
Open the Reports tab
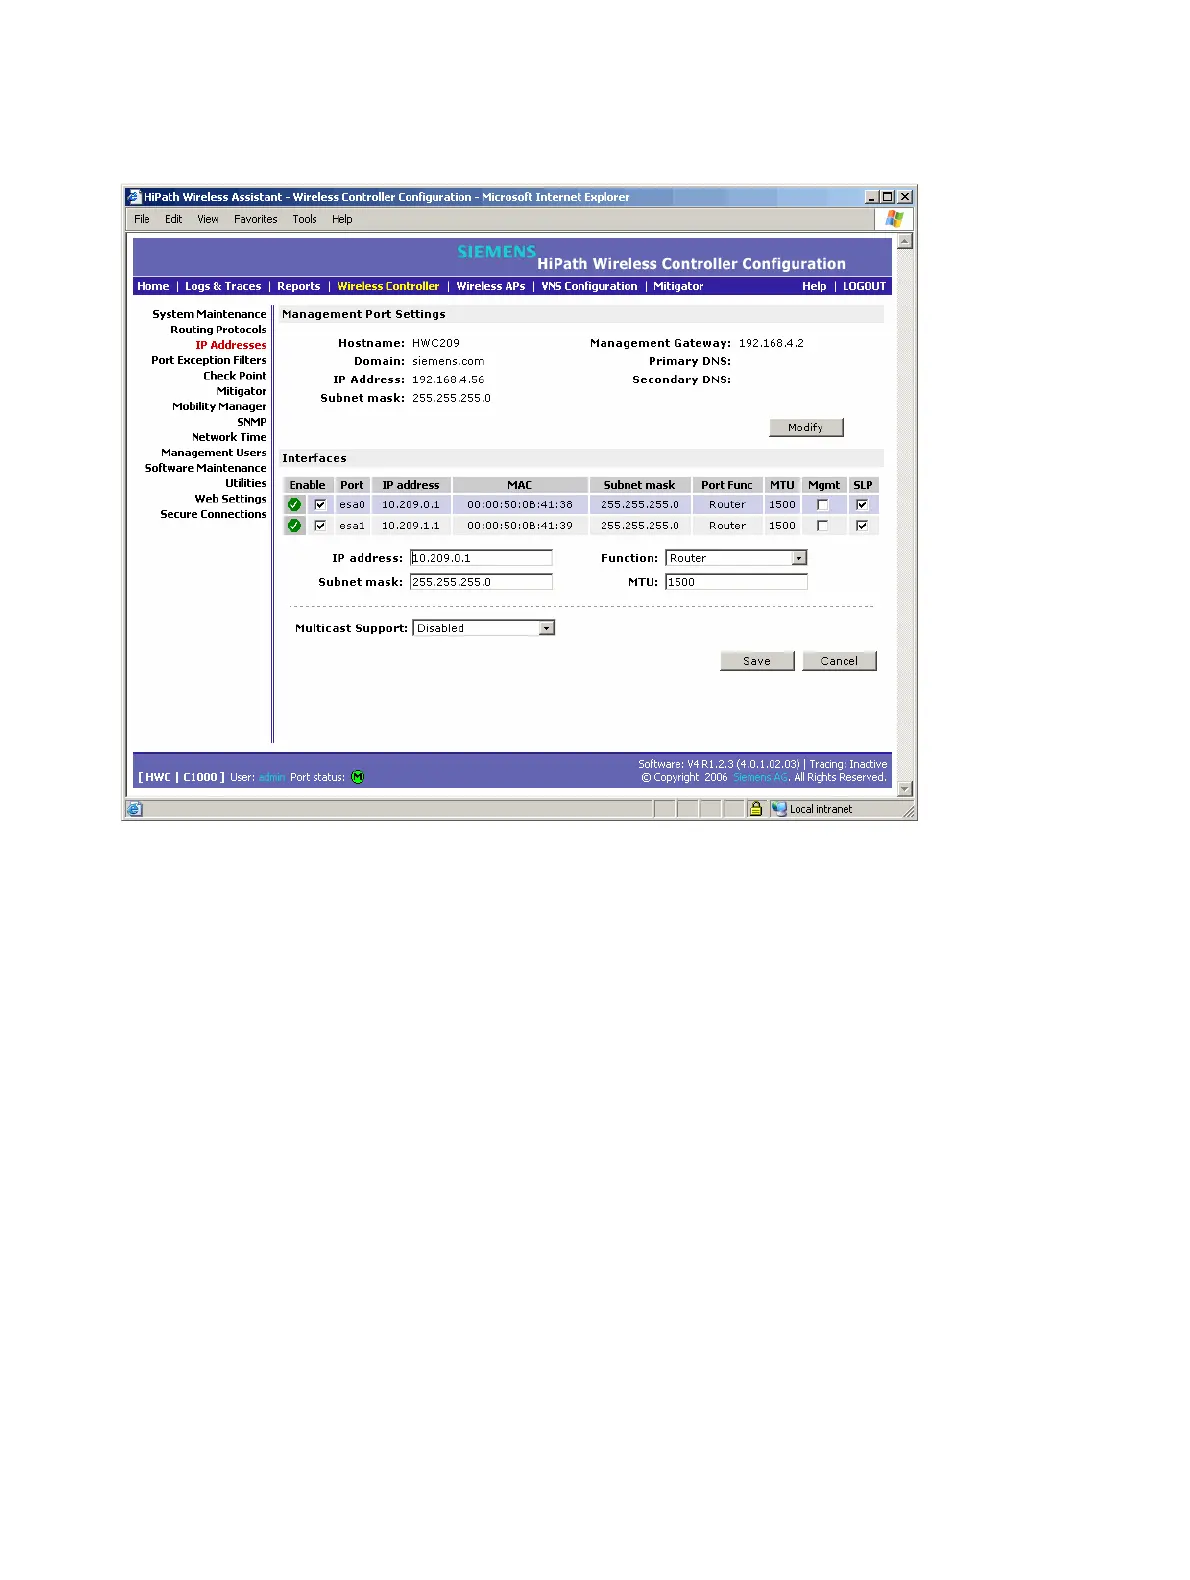point(299,286)
